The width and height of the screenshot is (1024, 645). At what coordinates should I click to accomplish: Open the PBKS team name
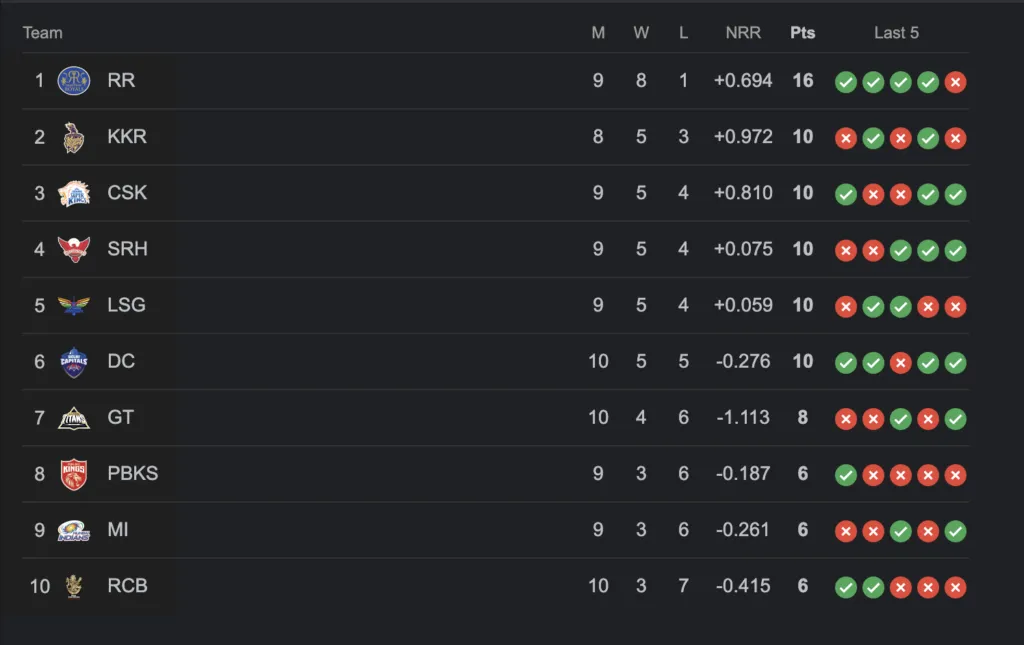click(133, 473)
